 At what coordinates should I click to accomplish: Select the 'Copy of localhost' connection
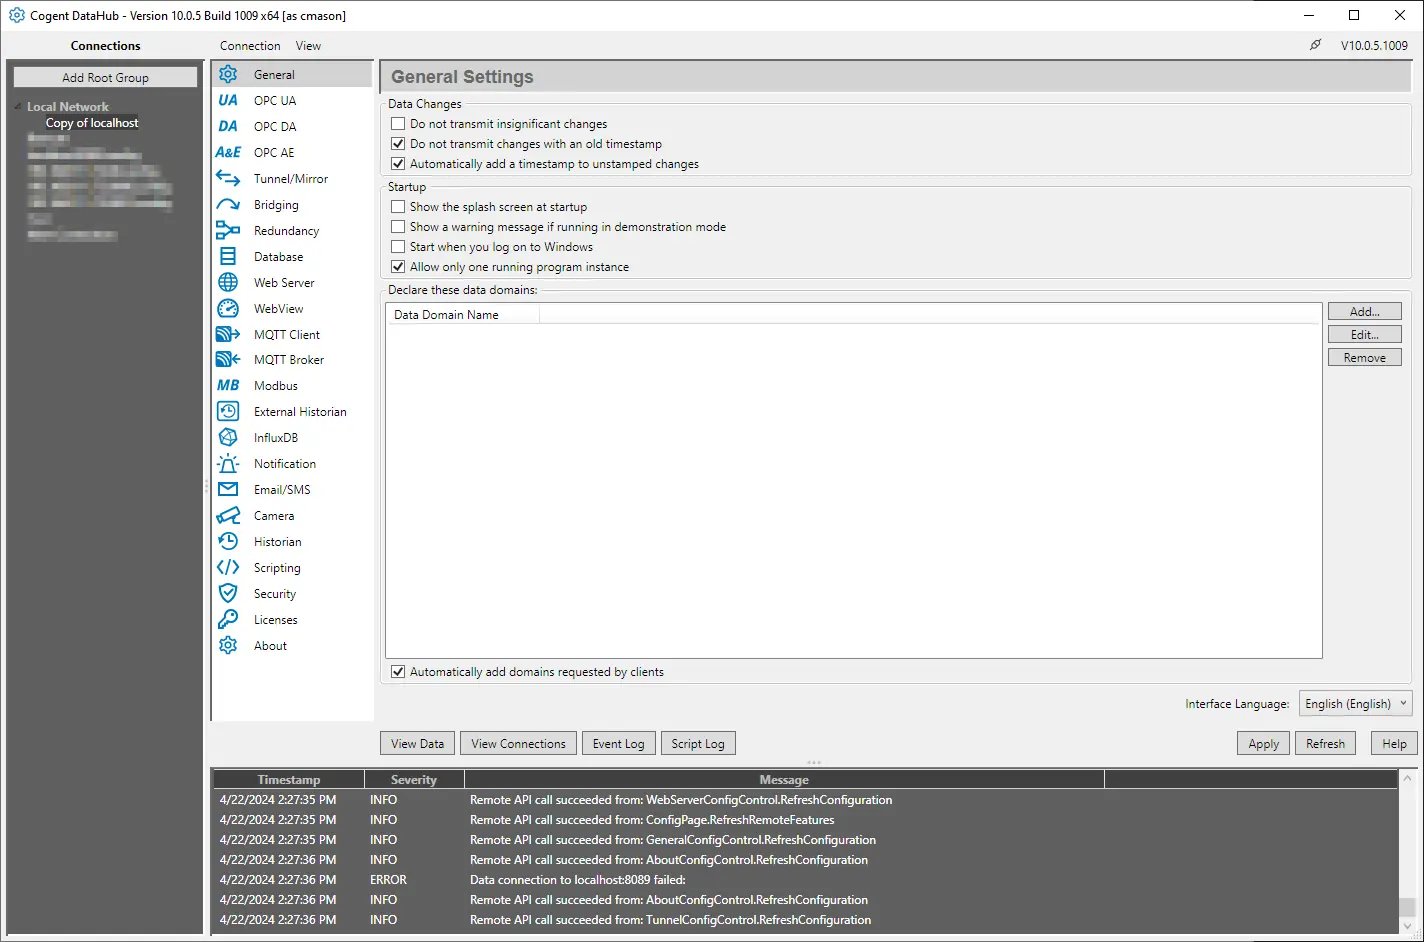tap(92, 122)
